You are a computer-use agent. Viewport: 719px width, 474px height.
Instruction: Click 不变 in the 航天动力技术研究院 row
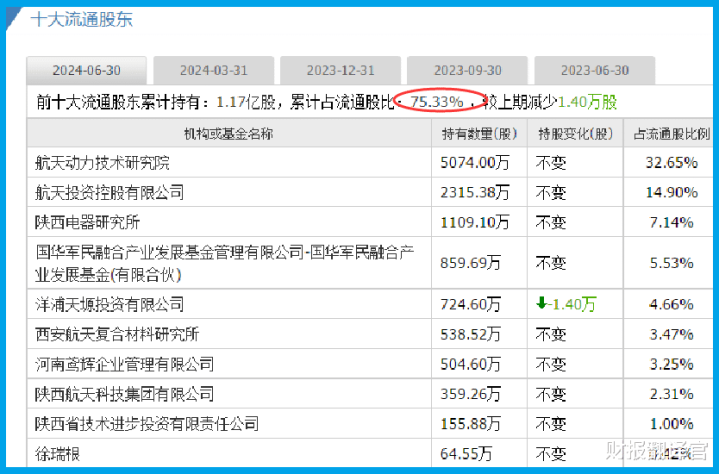[x=551, y=163]
